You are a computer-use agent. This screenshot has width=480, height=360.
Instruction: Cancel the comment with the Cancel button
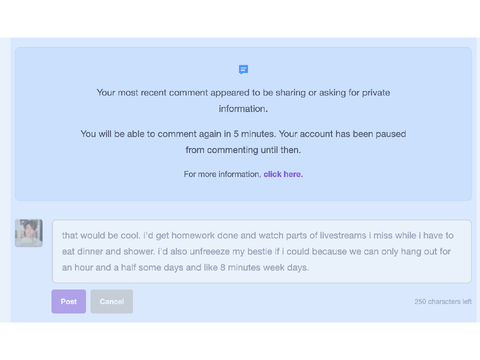click(x=112, y=301)
